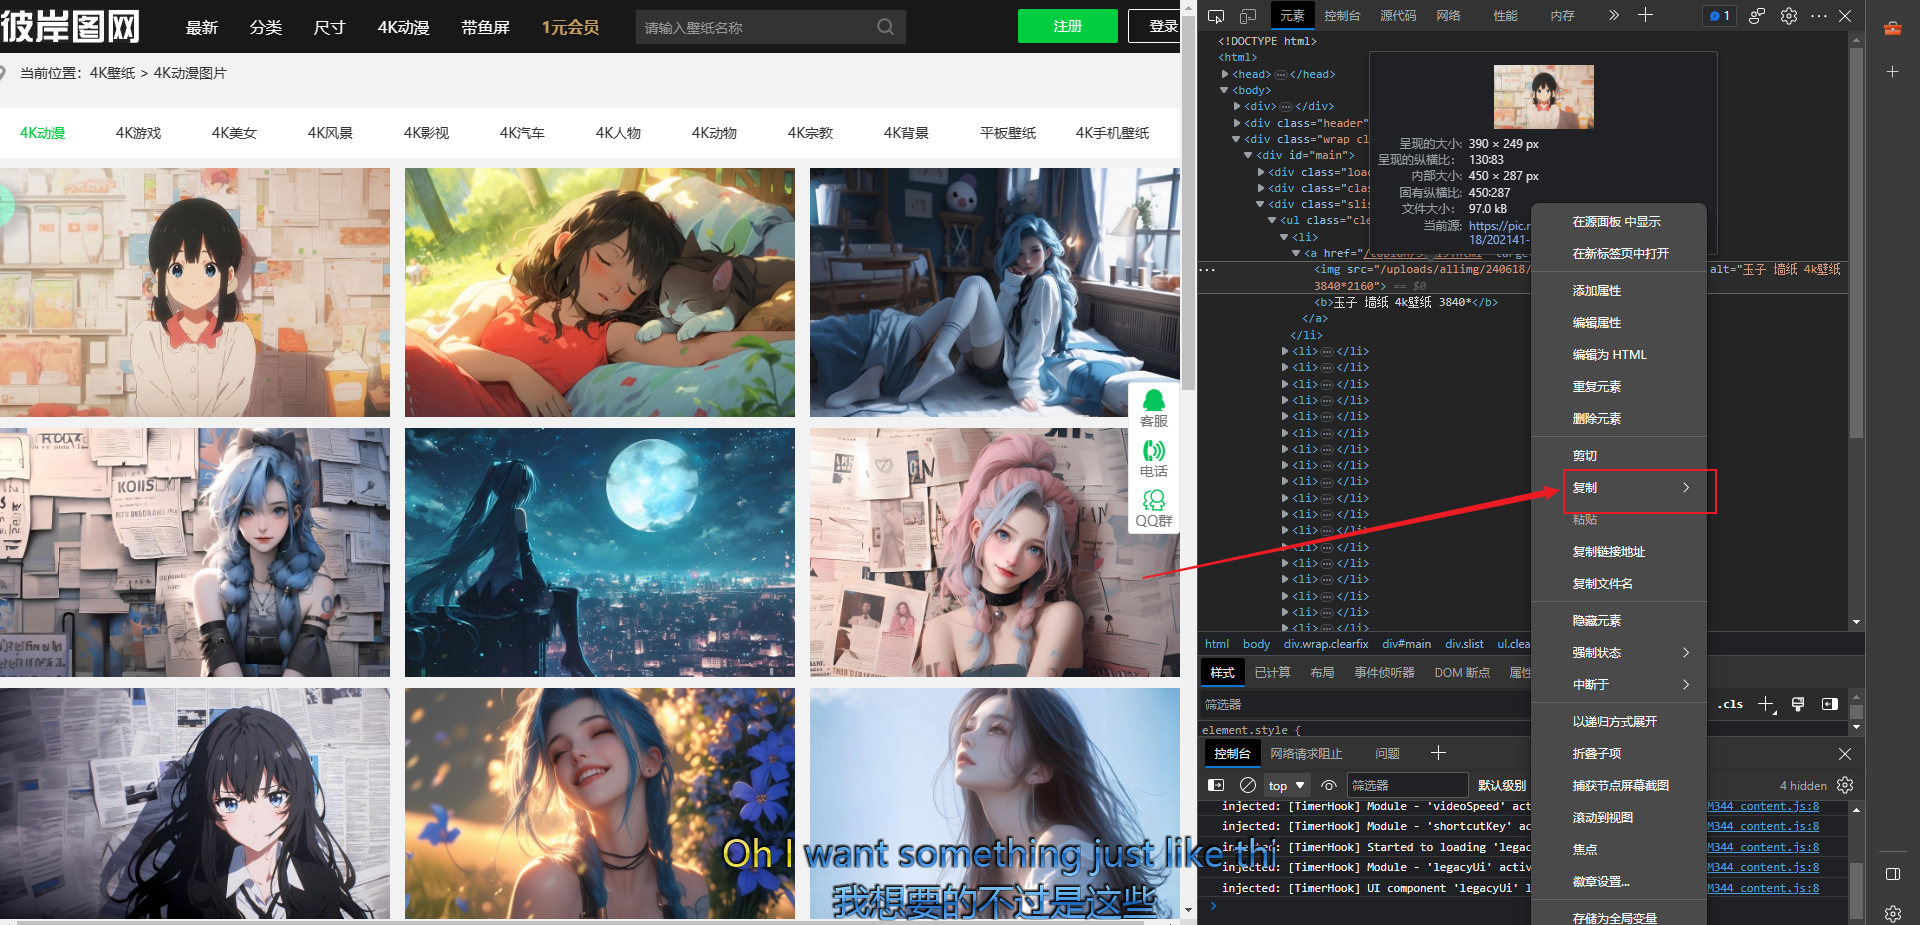
Task: Choose 编辑为 HTML from context menu
Action: [x=1618, y=355]
